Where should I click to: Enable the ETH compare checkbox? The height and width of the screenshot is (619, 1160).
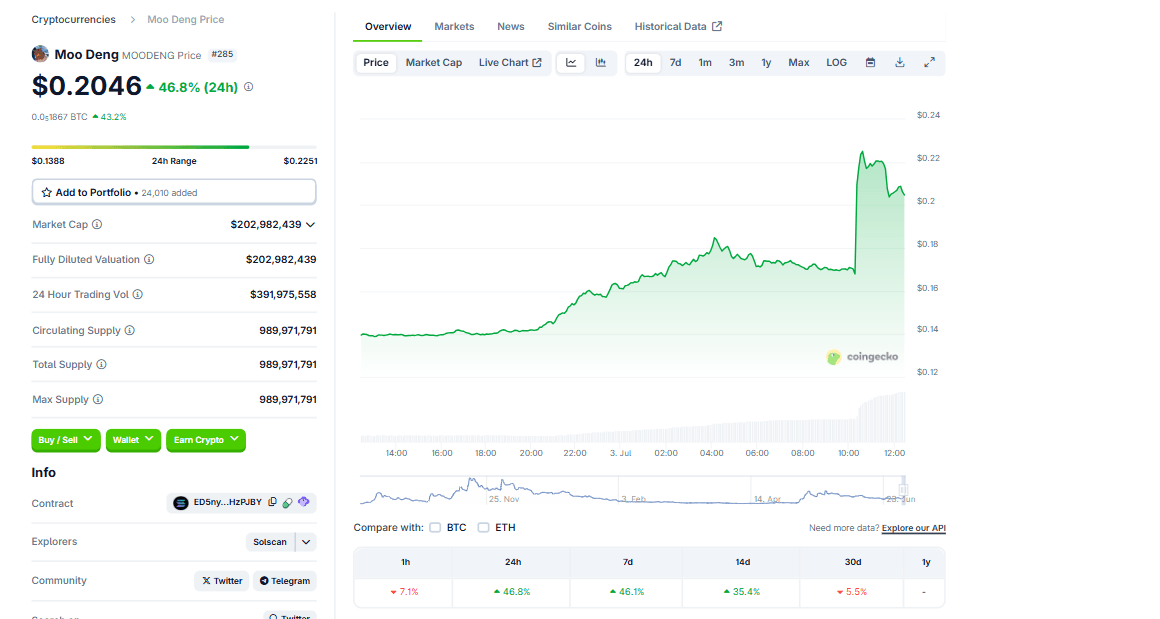coord(483,527)
